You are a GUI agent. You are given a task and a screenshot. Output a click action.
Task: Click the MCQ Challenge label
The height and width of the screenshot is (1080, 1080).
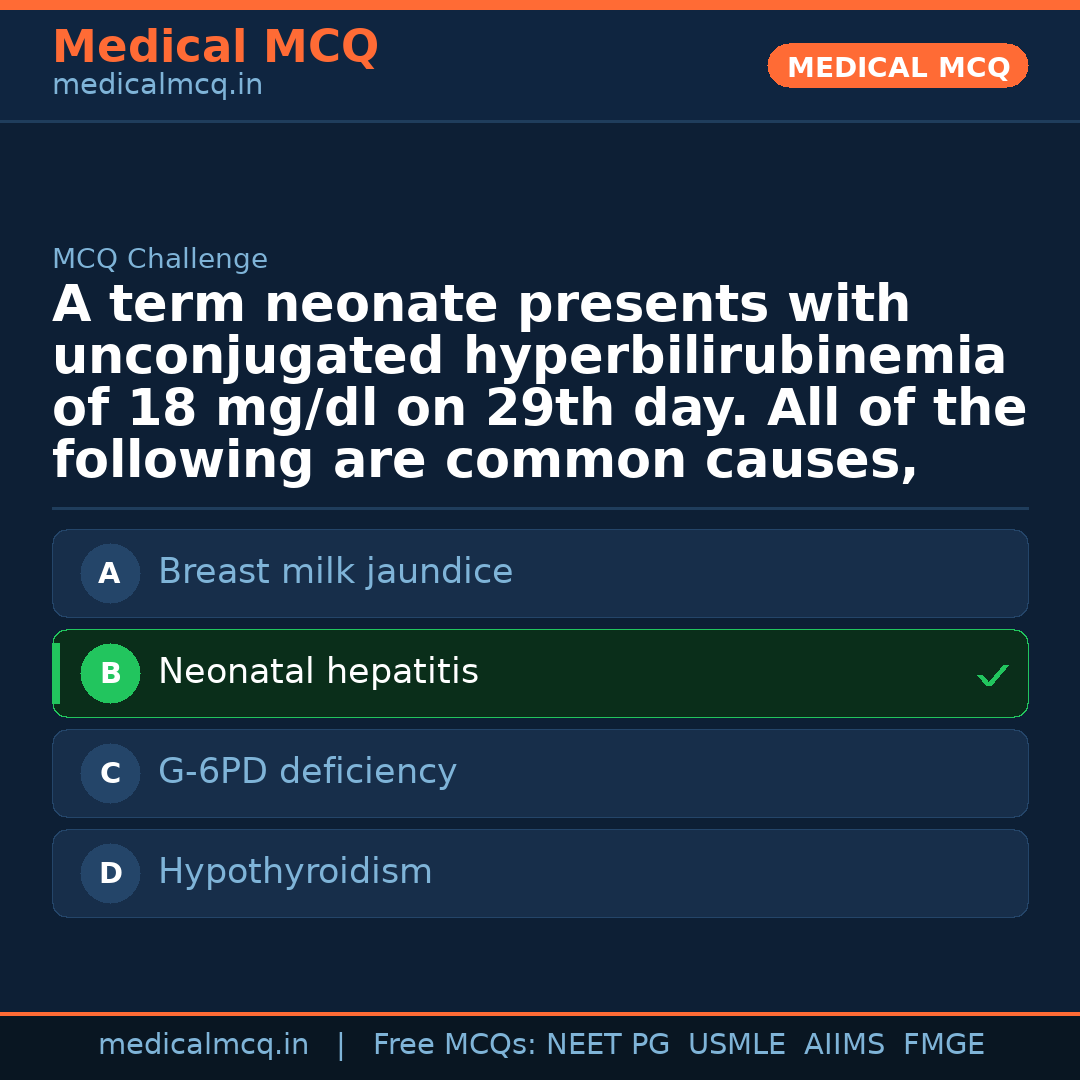(x=160, y=260)
